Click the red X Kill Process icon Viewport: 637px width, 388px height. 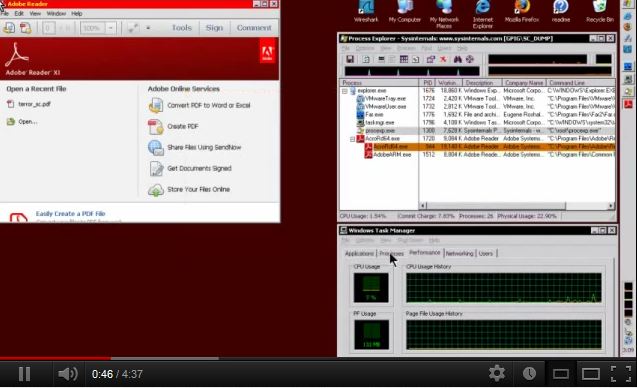pos(443,59)
